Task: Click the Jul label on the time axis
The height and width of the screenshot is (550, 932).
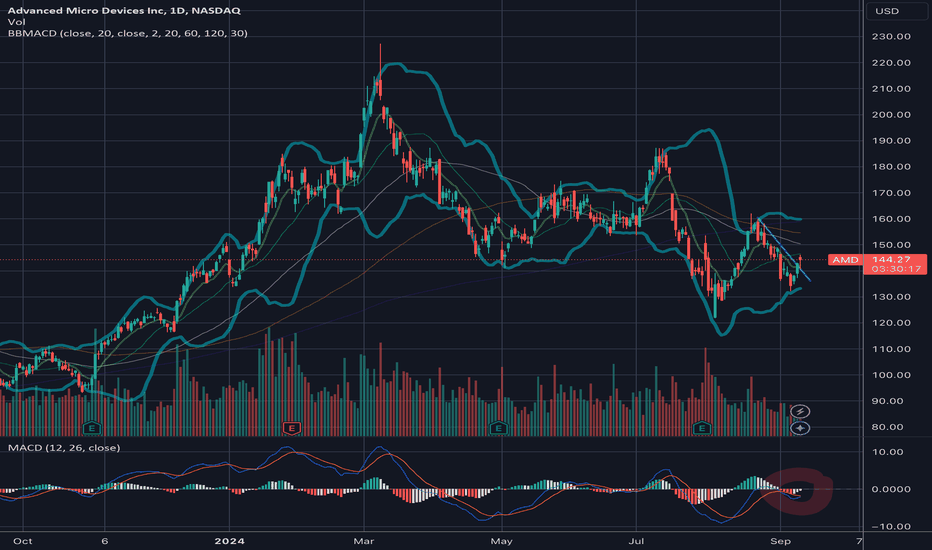Action: 636,541
